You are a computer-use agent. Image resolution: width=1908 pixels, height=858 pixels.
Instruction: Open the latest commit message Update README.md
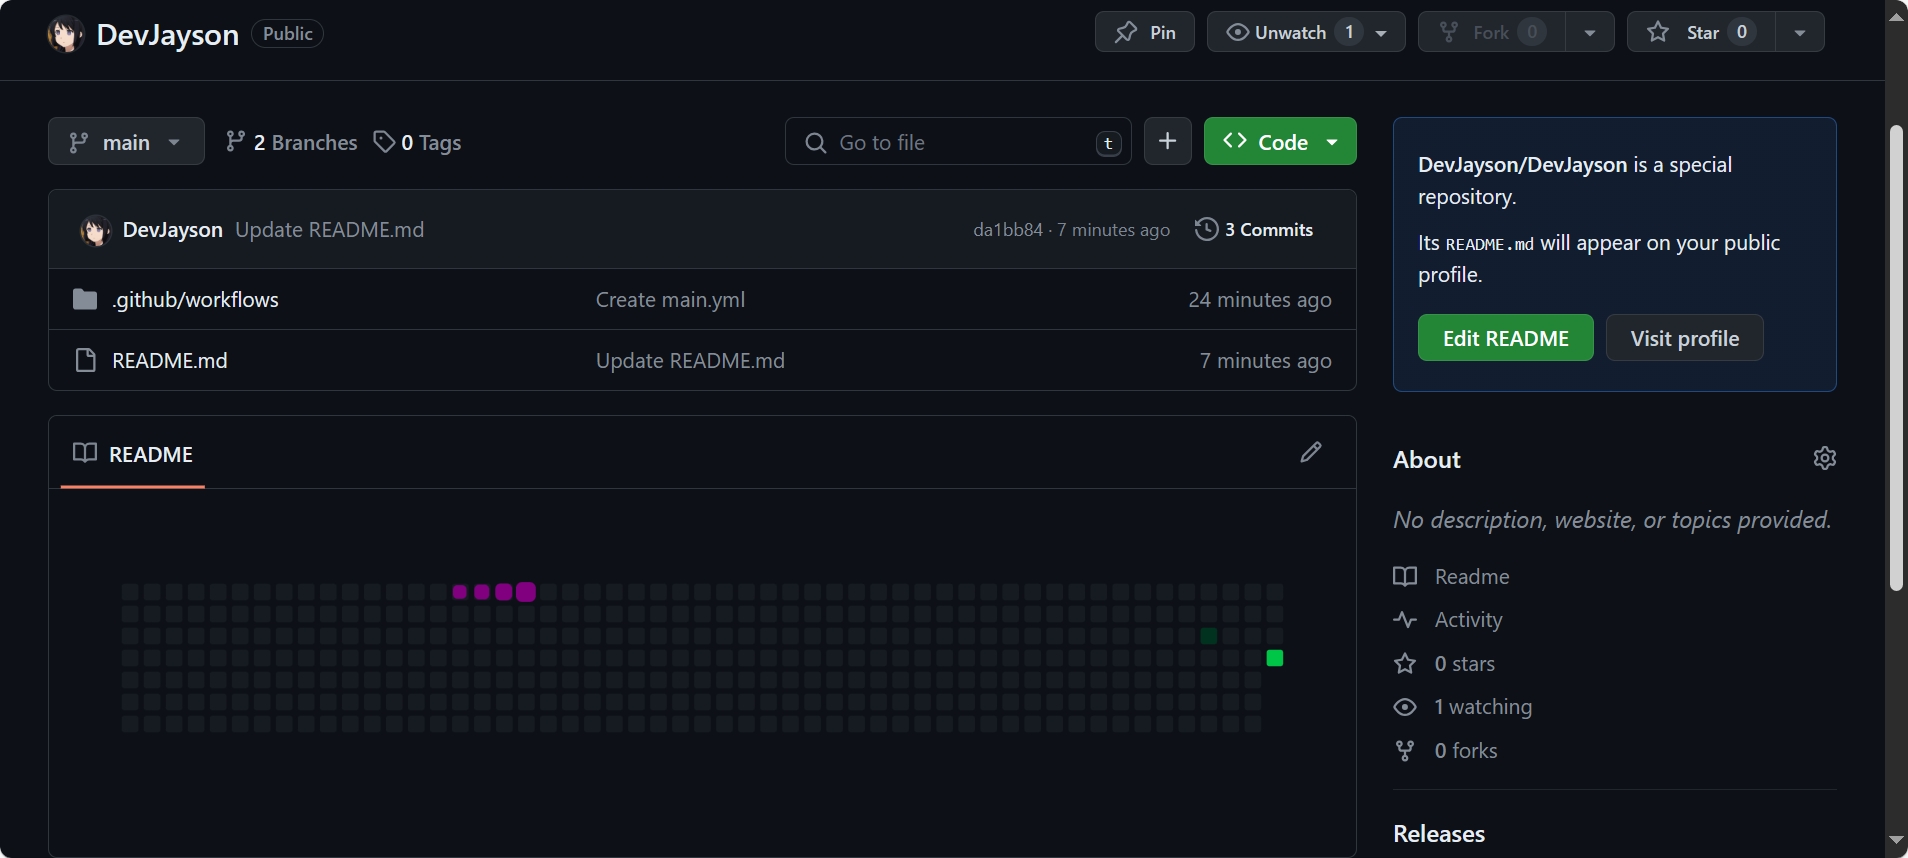(330, 230)
